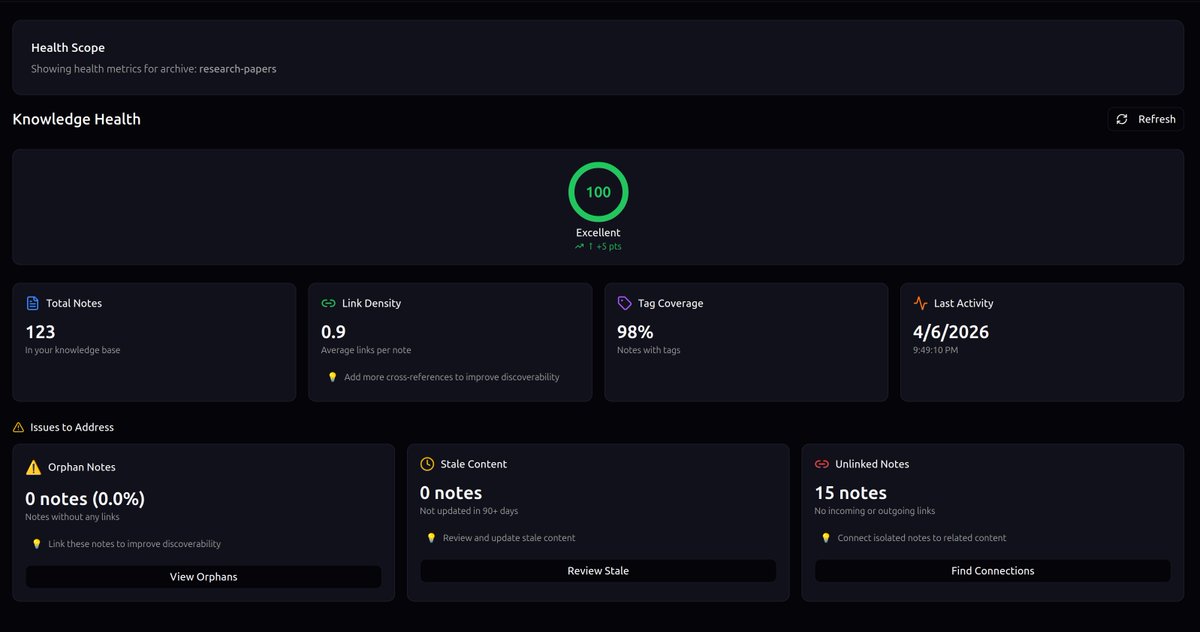Click Review Stale button
Screen dimensions: 1200x632
coord(598,571)
